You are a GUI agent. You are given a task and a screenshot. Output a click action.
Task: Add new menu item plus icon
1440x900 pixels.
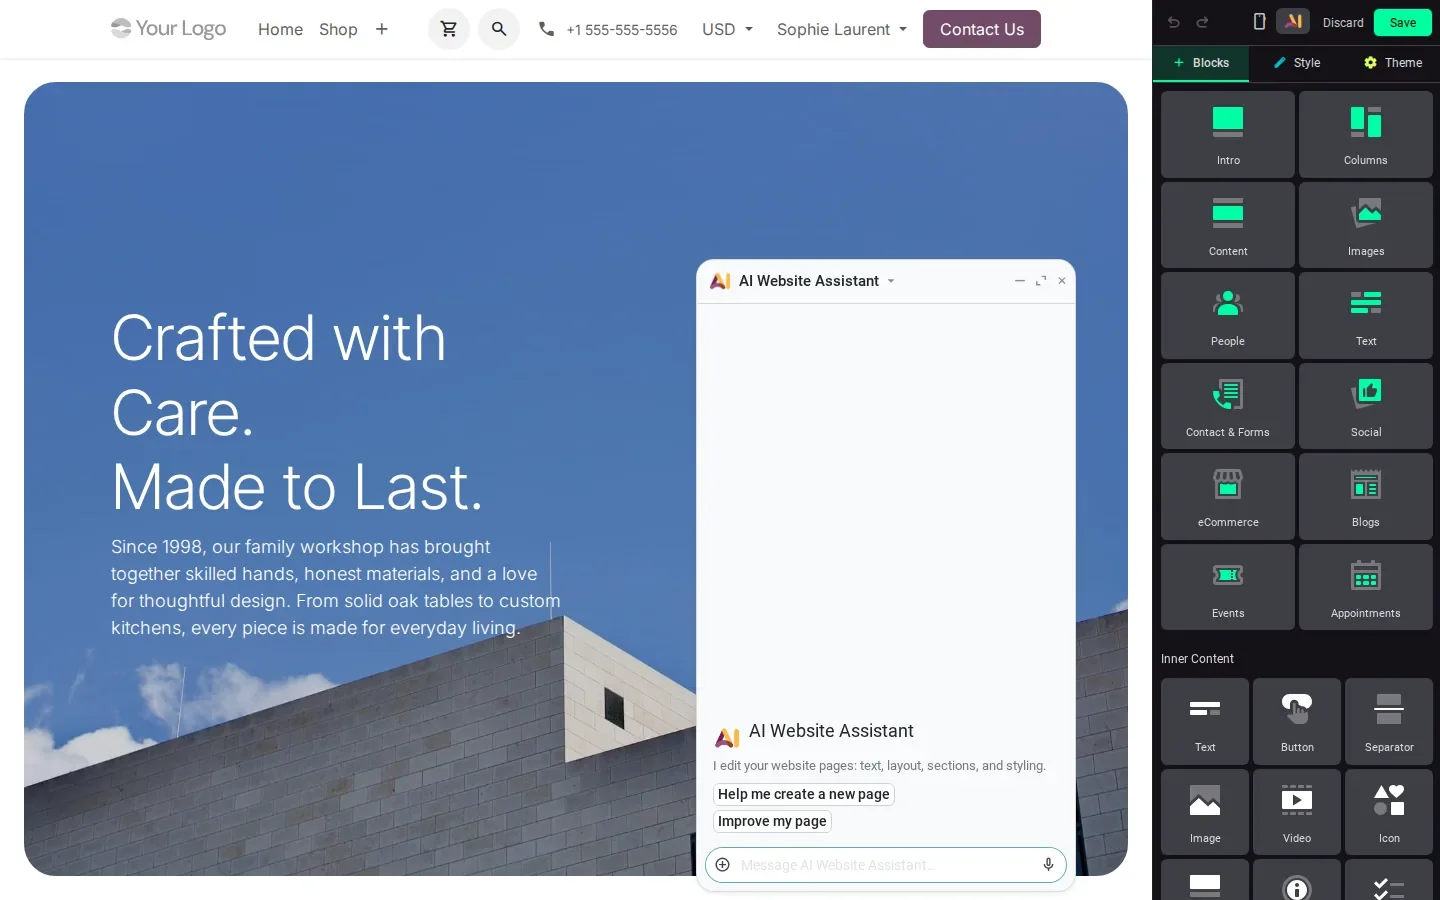tap(382, 29)
